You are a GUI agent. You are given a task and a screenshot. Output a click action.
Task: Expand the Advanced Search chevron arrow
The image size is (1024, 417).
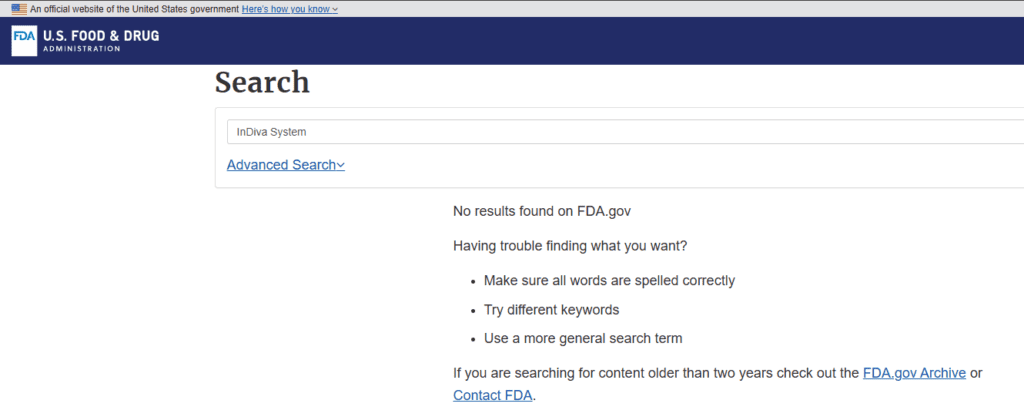340,166
